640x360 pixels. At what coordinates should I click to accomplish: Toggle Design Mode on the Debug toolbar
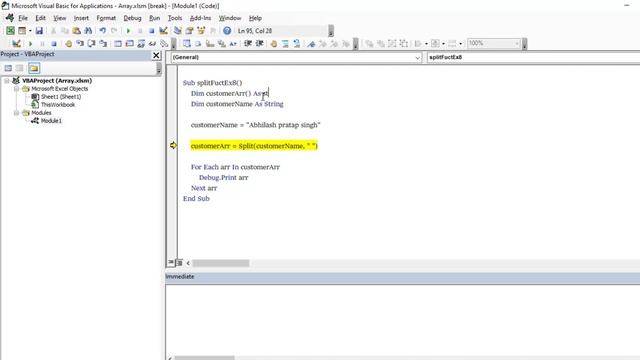click(x=16, y=43)
